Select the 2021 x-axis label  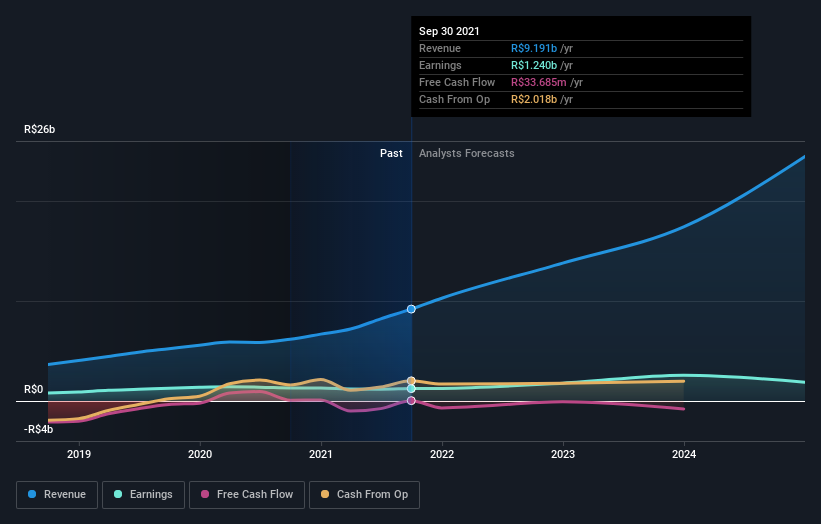click(x=321, y=454)
